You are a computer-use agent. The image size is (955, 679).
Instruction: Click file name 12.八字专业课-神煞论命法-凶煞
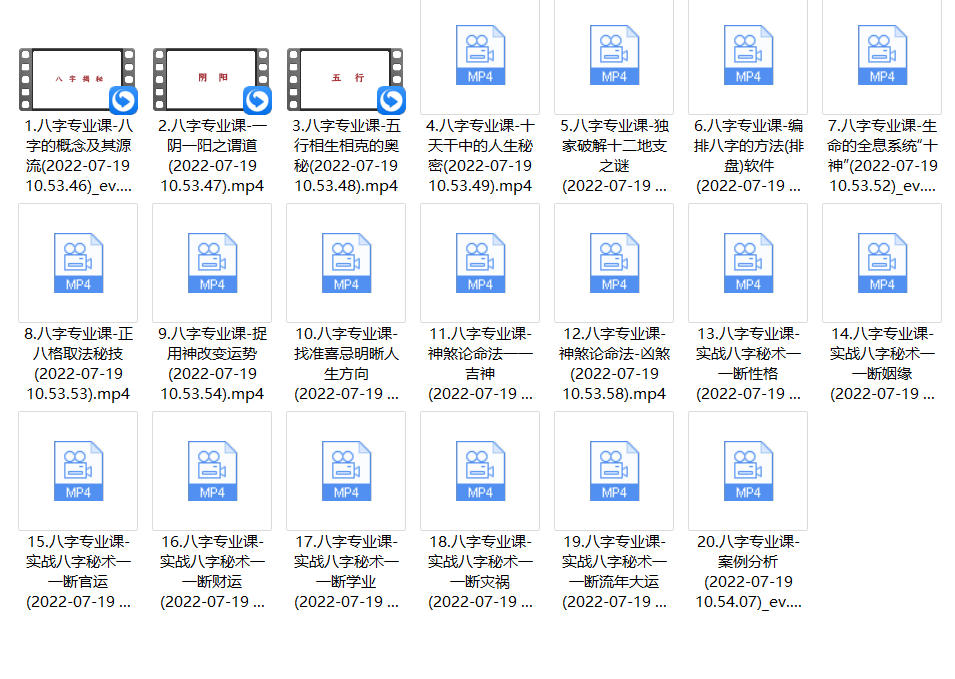[614, 364]
